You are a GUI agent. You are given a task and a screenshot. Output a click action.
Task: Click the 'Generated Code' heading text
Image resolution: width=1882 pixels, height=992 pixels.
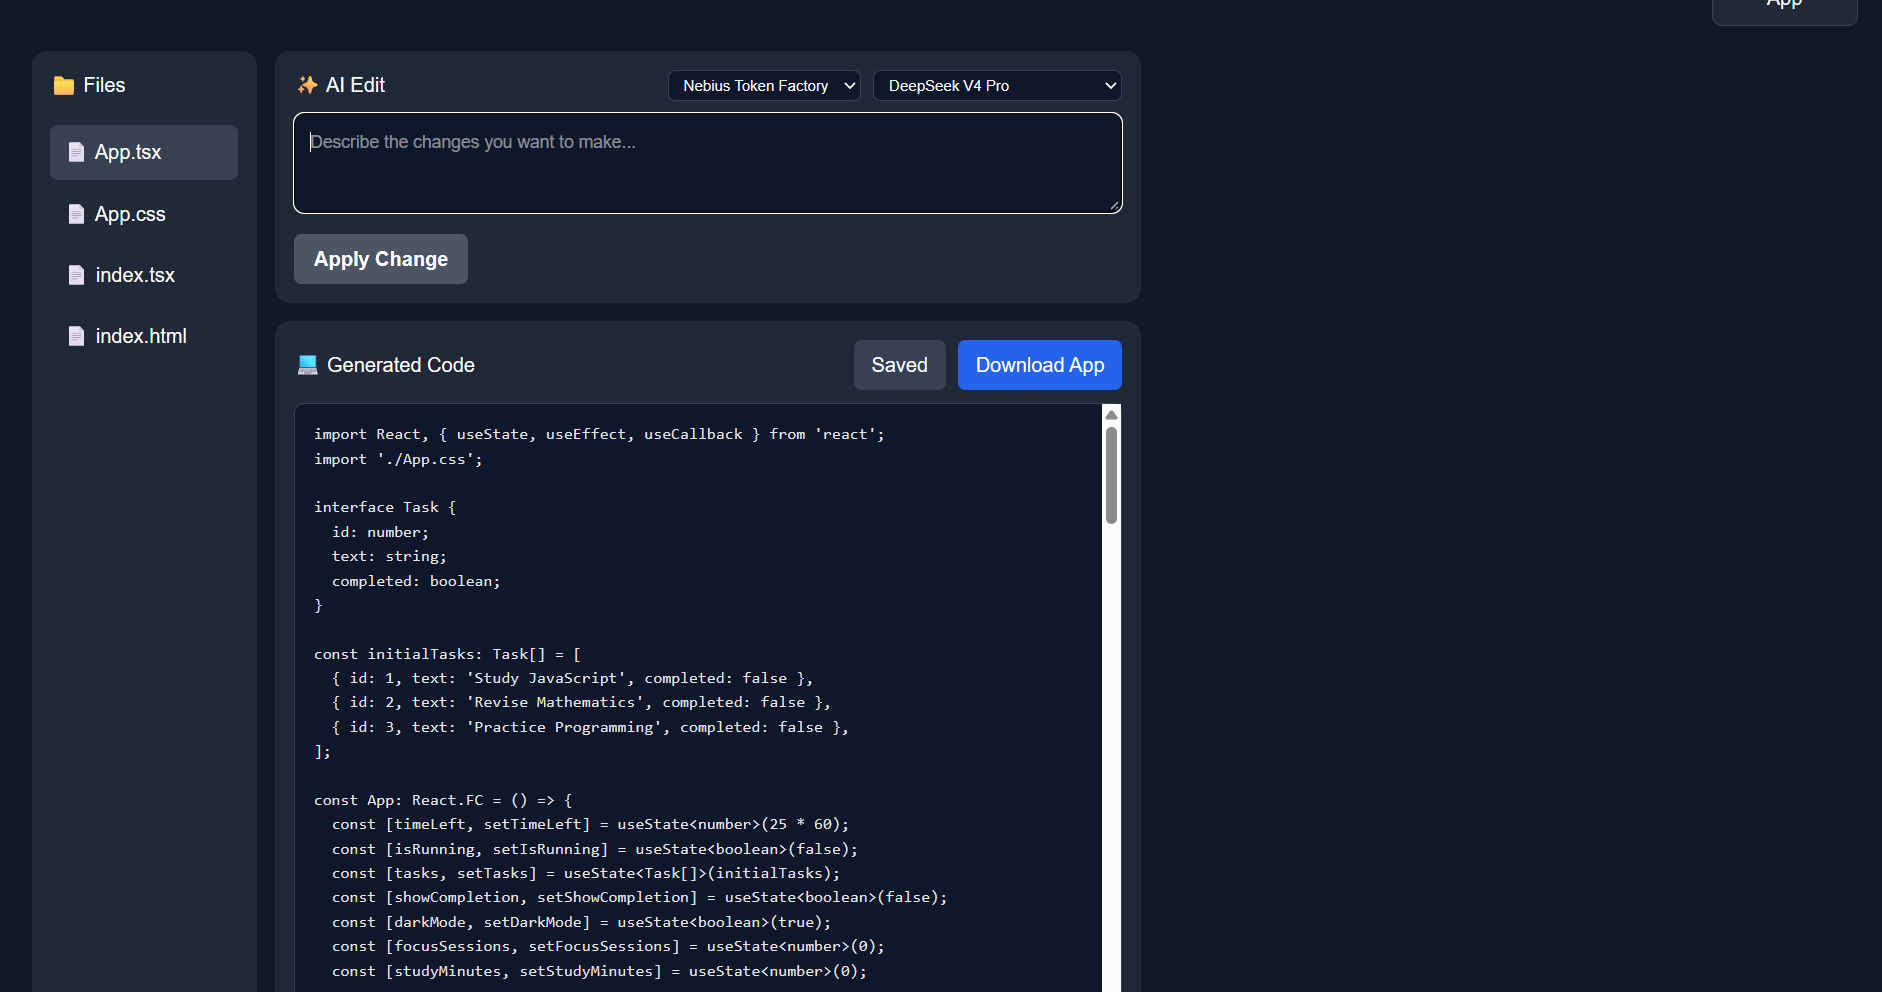401,365
